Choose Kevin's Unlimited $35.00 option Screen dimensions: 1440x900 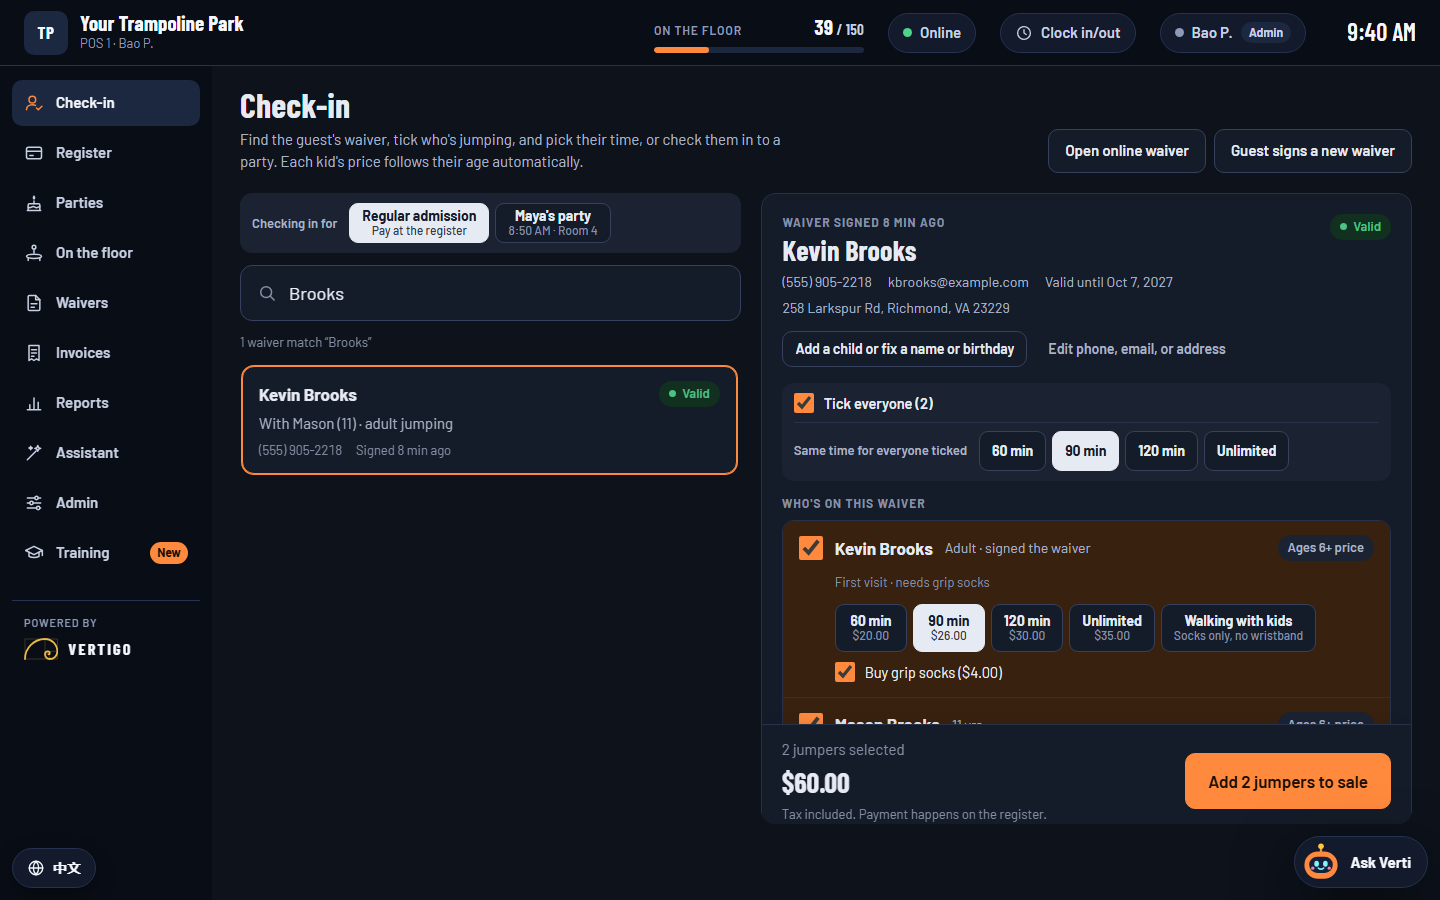click(1112, 628)
